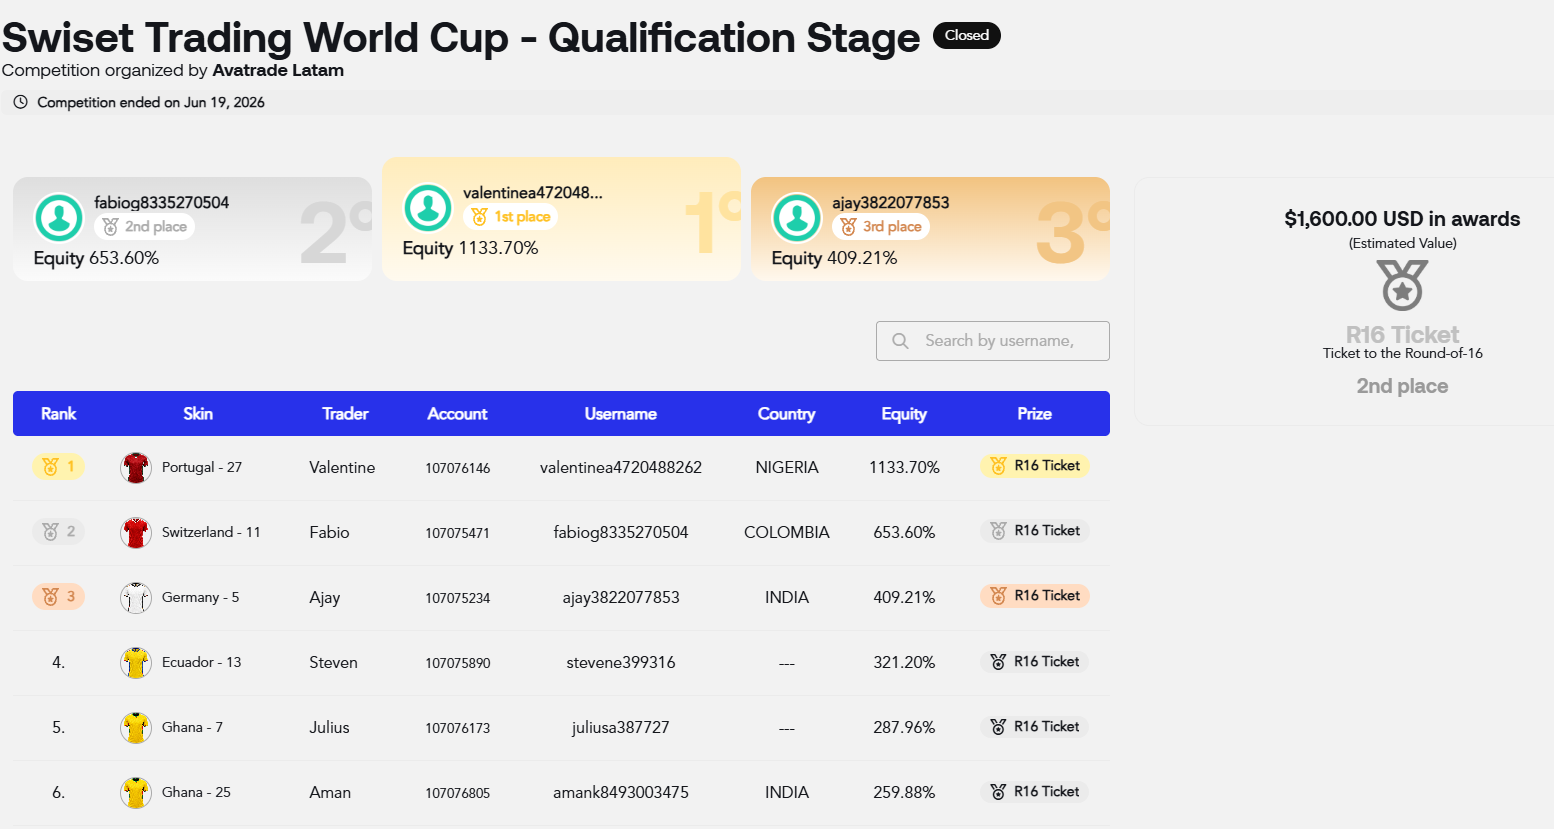Click the $1,600.00 USD in awards heading
The image size is (1554, 829).
(x=1402, y=219)
